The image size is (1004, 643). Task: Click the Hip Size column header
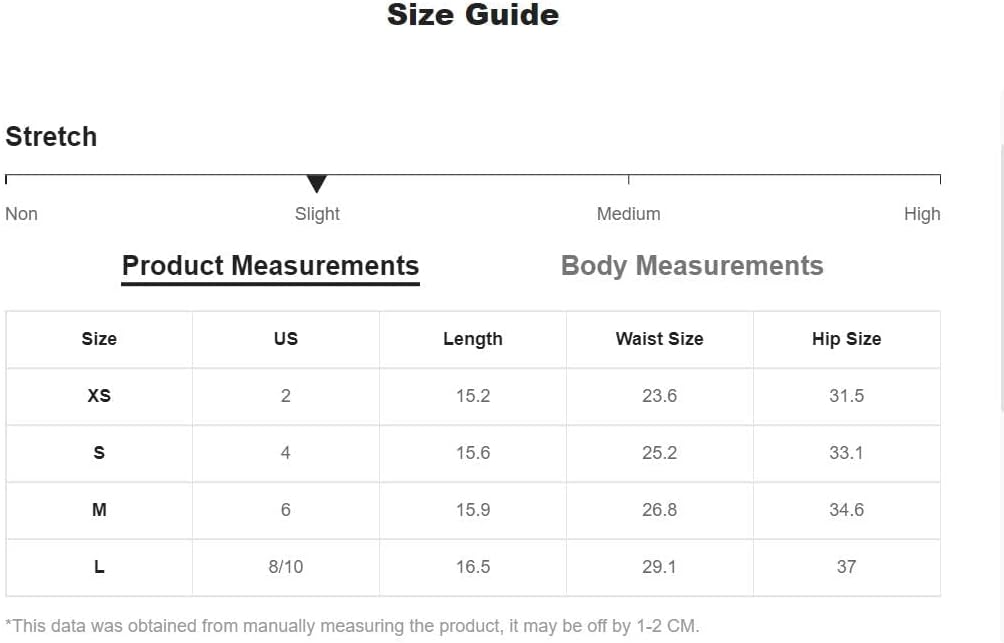(846, 339)
